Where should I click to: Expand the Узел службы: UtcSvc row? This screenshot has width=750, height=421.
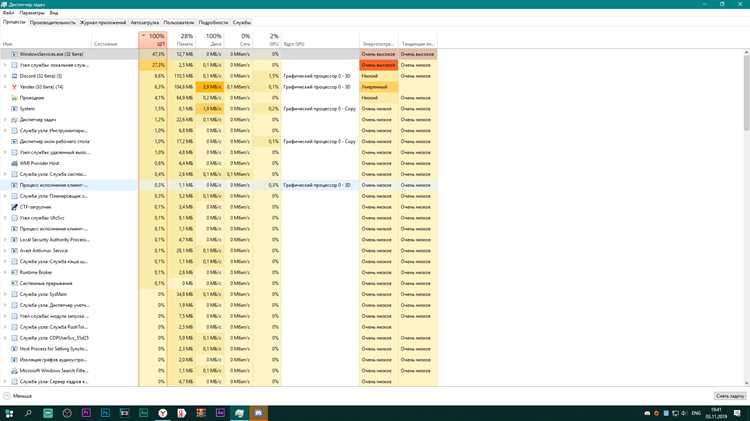[5, 218]
